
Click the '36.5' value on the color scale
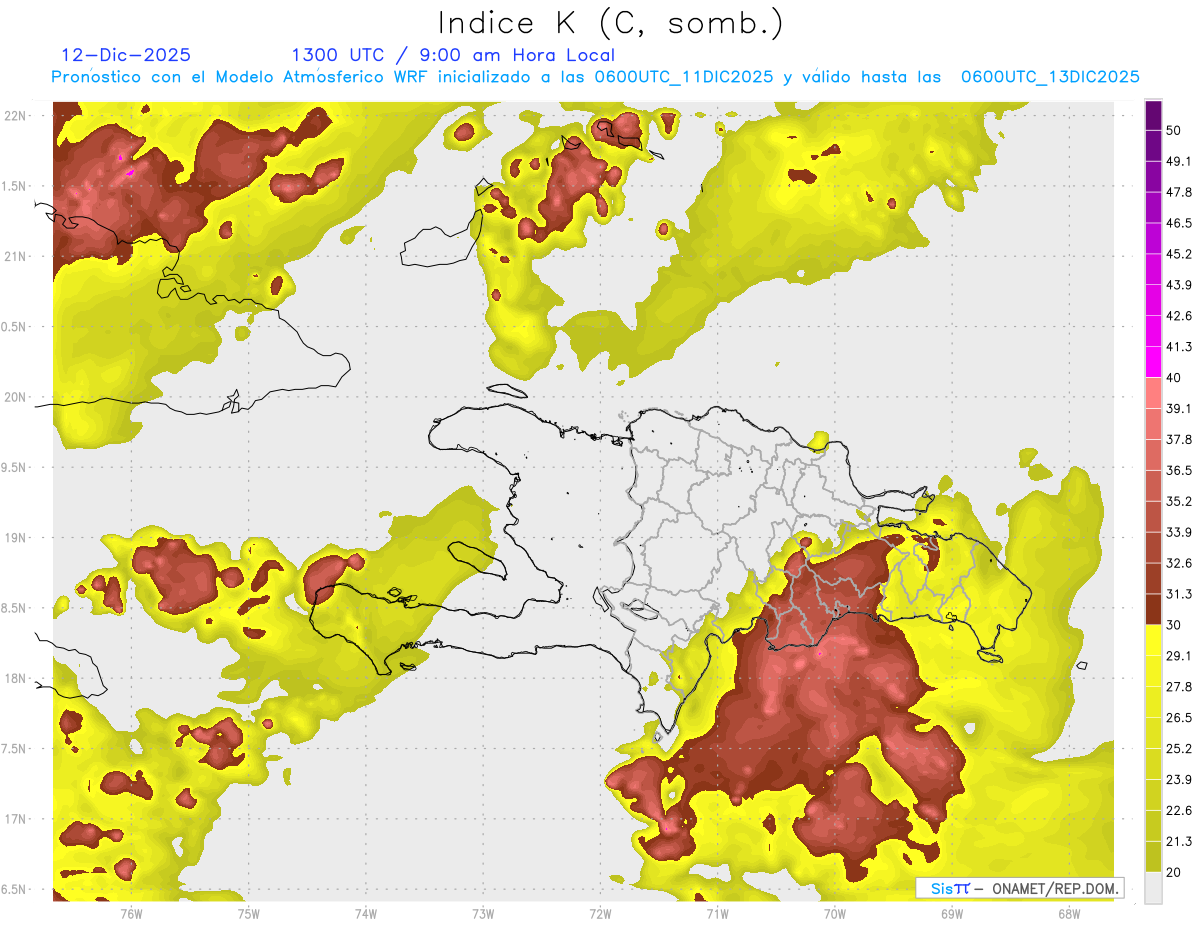click(x=1179, y=470)
